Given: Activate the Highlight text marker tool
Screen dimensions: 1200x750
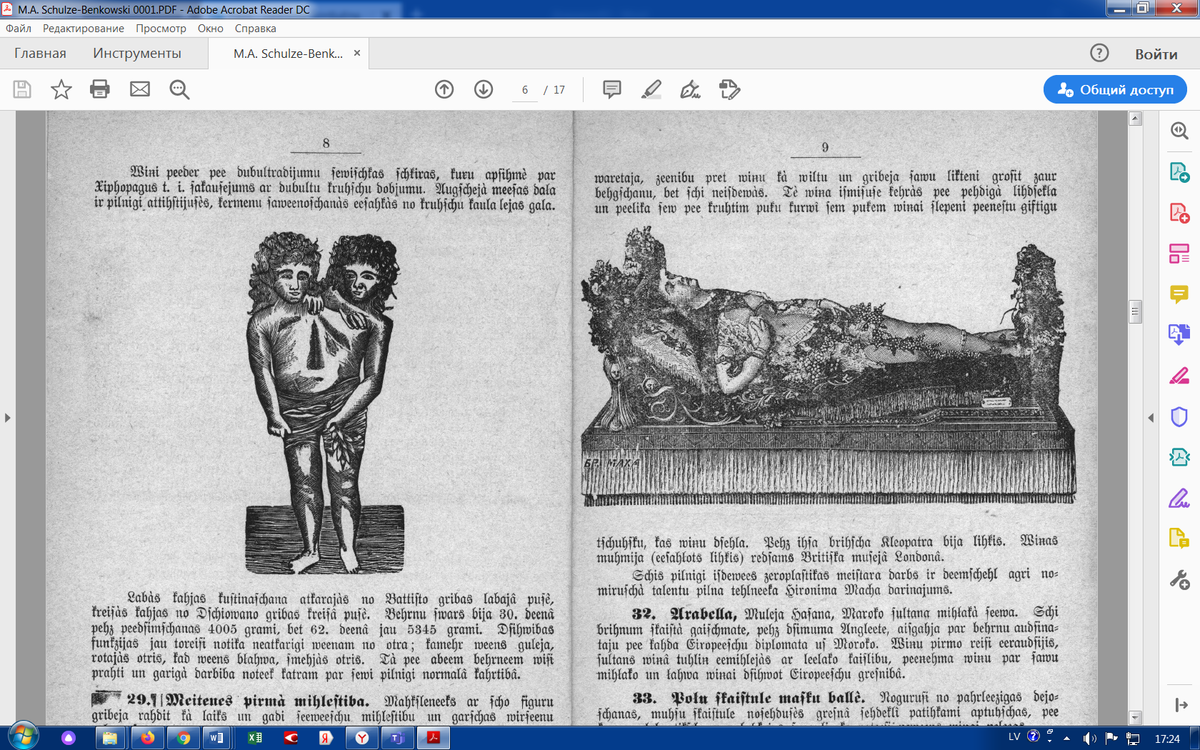Looking at the screenshot, I should [651, 90].
